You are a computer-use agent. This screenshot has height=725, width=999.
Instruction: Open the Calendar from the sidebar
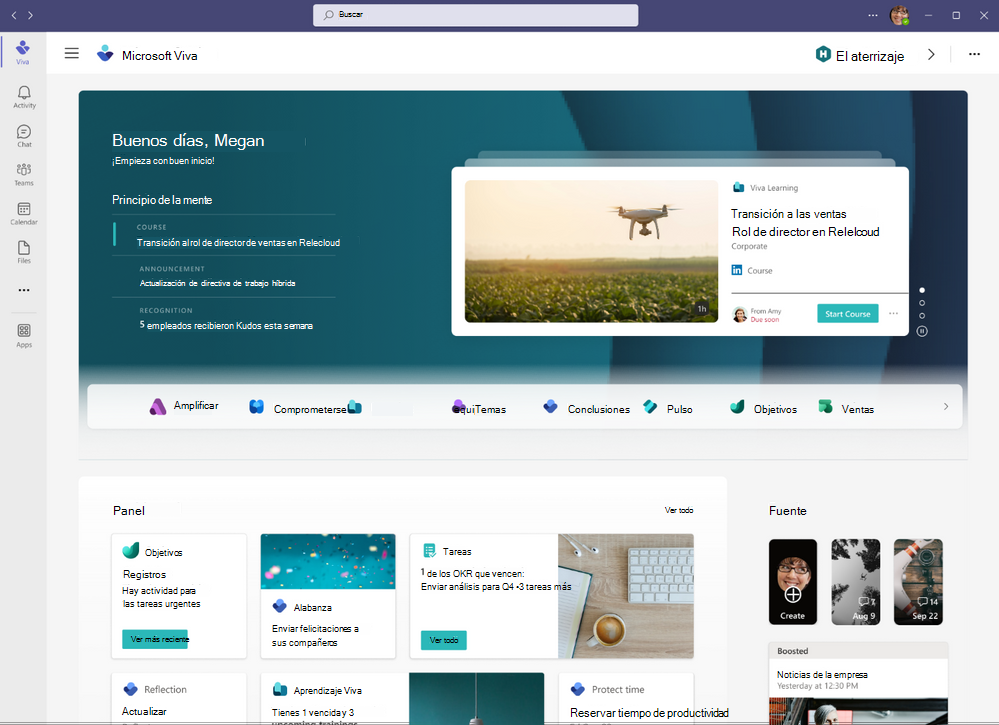(x=23, y=210)
